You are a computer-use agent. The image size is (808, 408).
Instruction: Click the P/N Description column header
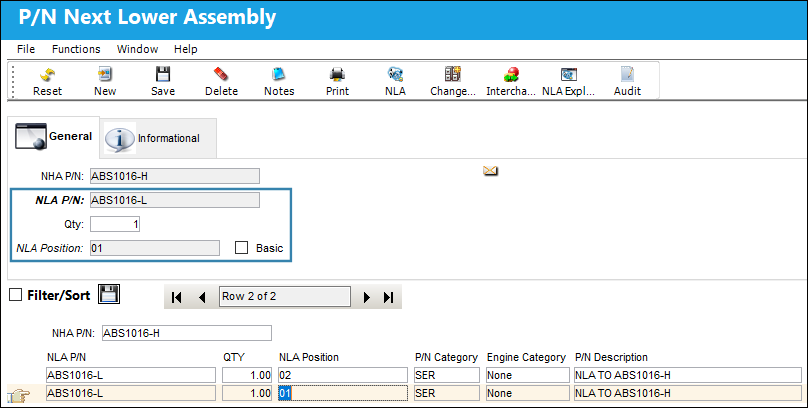pos(612,358)
